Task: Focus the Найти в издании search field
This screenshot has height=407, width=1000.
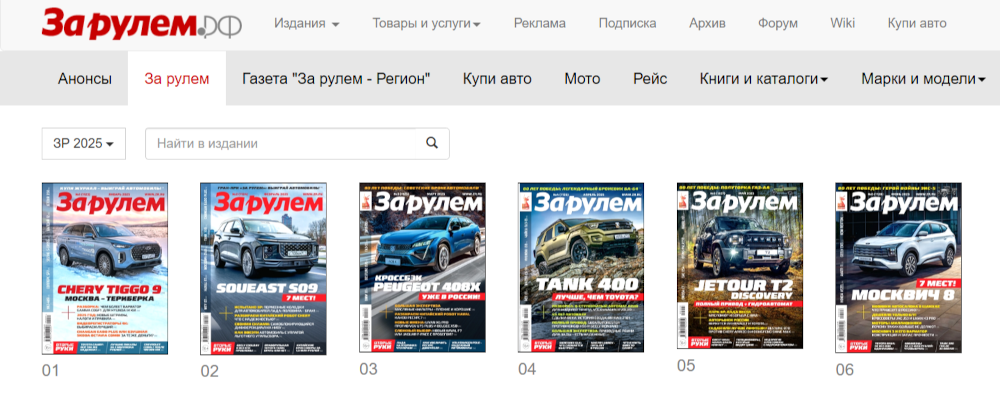Action: pyautogui.click(x=281, y=144)
